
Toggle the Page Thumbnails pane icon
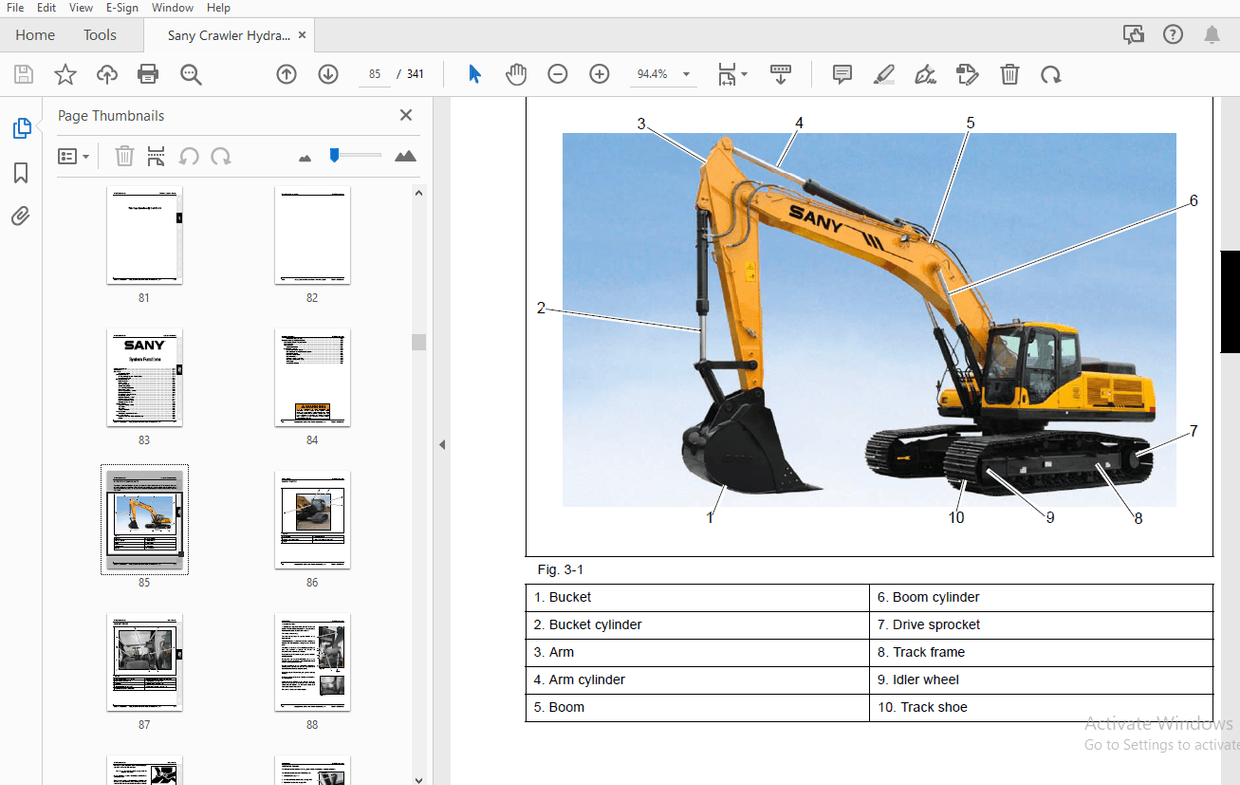tap(21, 128)
